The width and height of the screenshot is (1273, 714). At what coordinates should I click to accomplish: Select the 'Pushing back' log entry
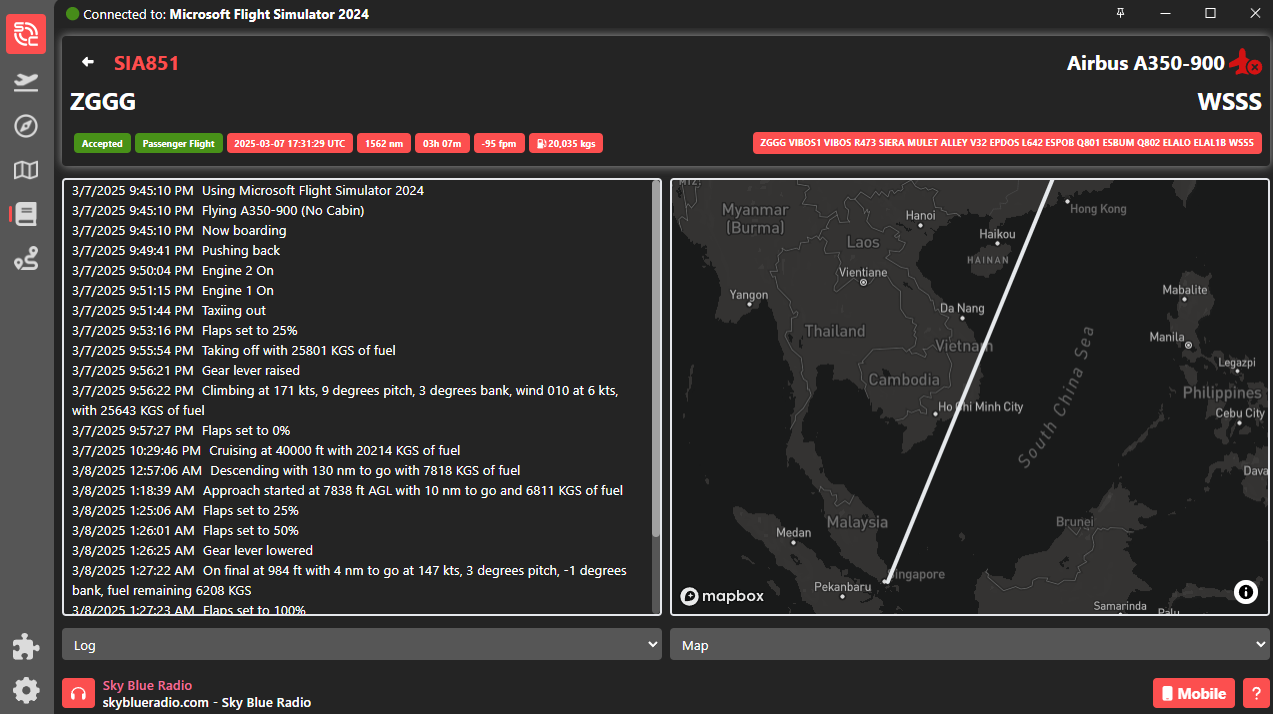click(x=176, y=250)
